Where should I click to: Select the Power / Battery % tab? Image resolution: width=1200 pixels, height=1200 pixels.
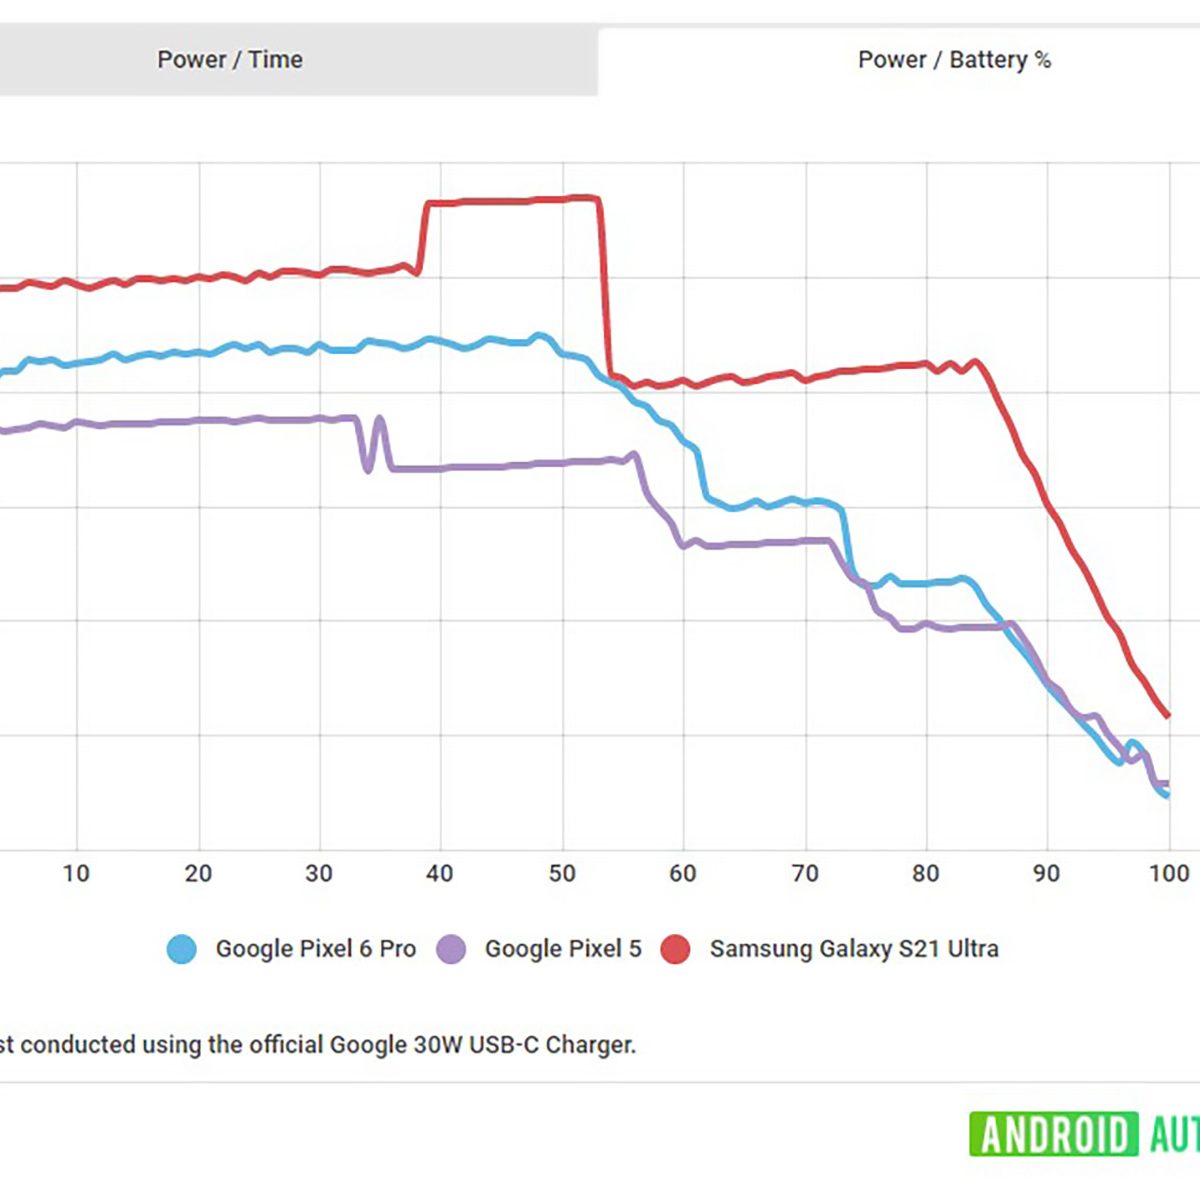pos(954,60)
